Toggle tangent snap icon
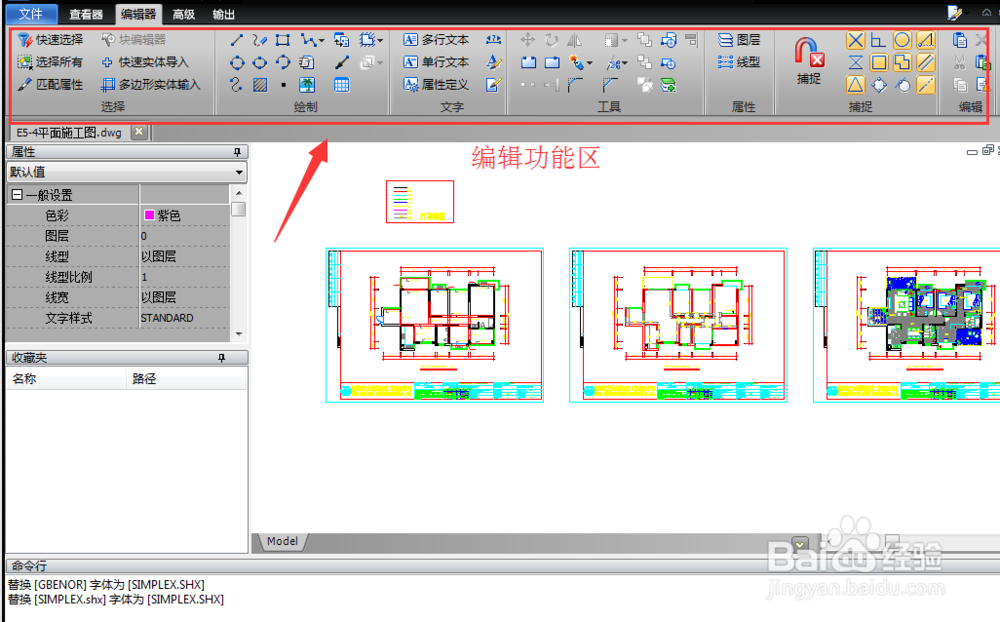Viewport: 1000px width, 622px height. click(902, 85)
